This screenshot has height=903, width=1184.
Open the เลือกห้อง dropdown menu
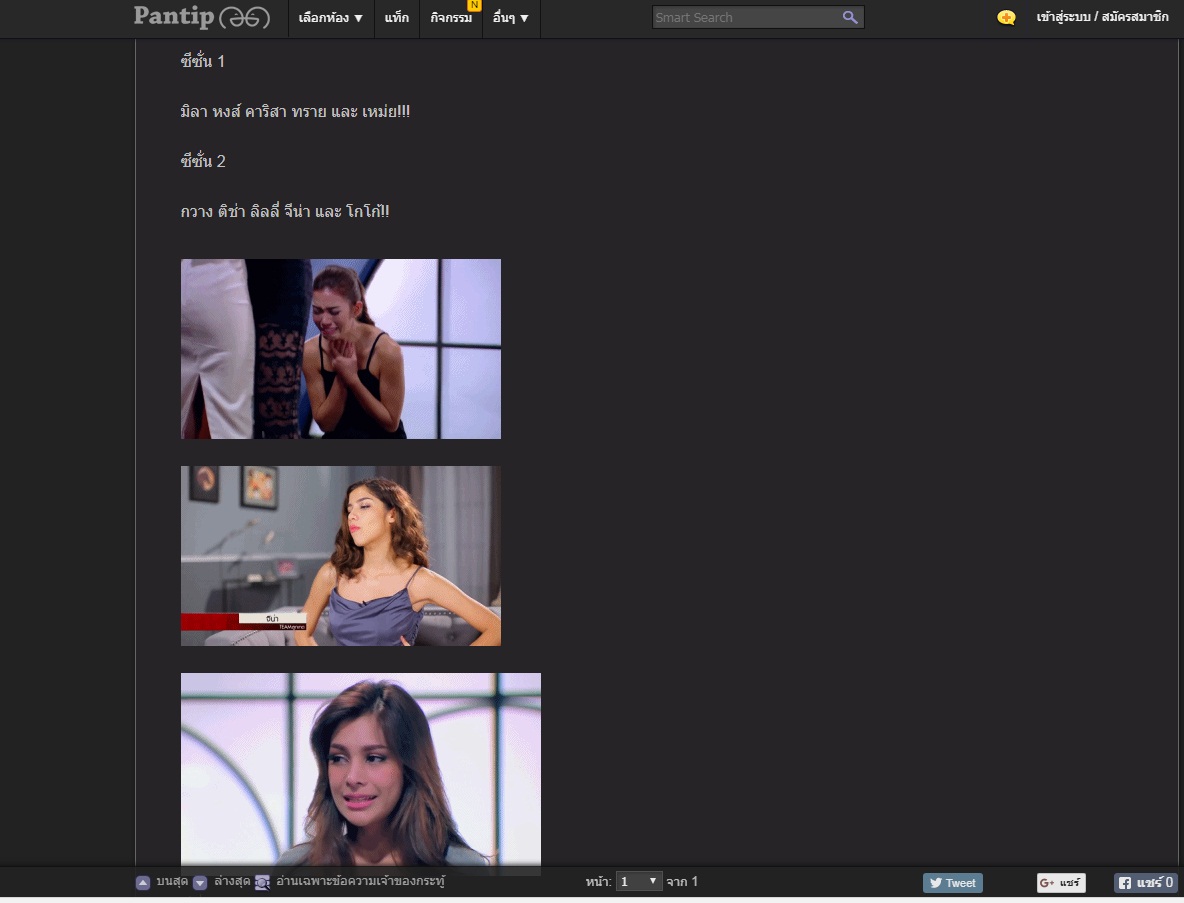tap(330, 18)
